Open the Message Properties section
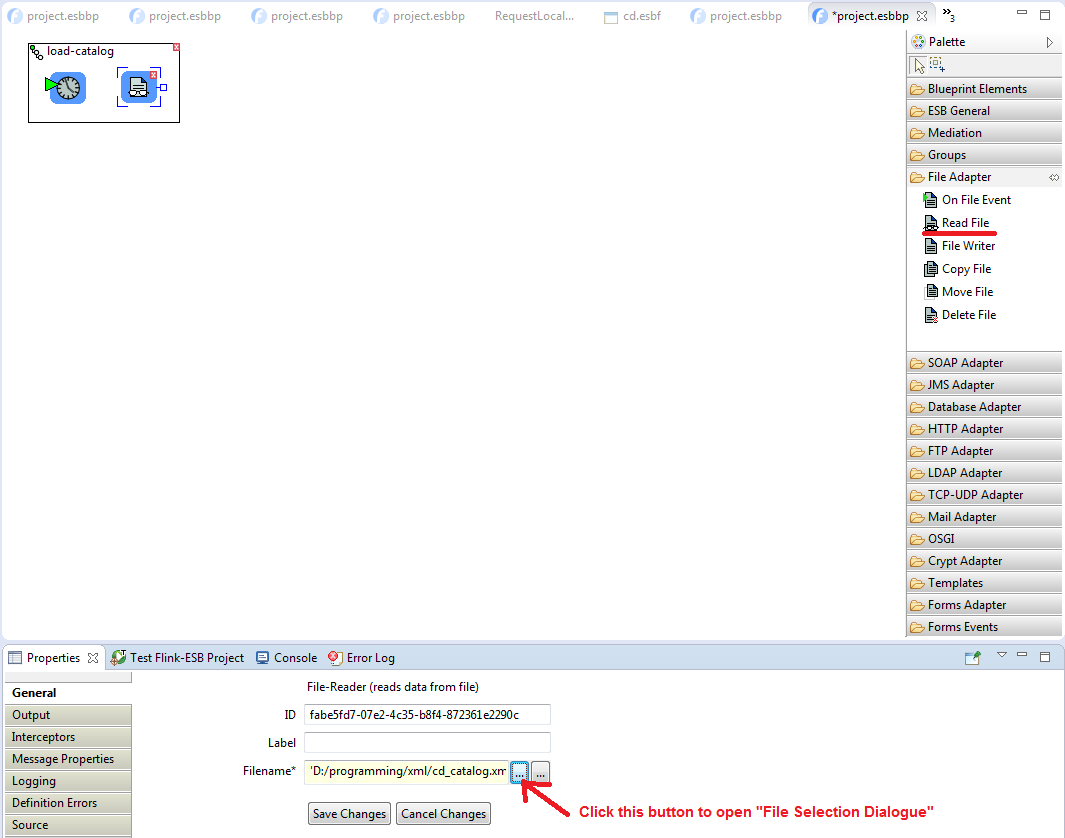The height and width of the screenshot is (838, 1065). coord(63,759)
